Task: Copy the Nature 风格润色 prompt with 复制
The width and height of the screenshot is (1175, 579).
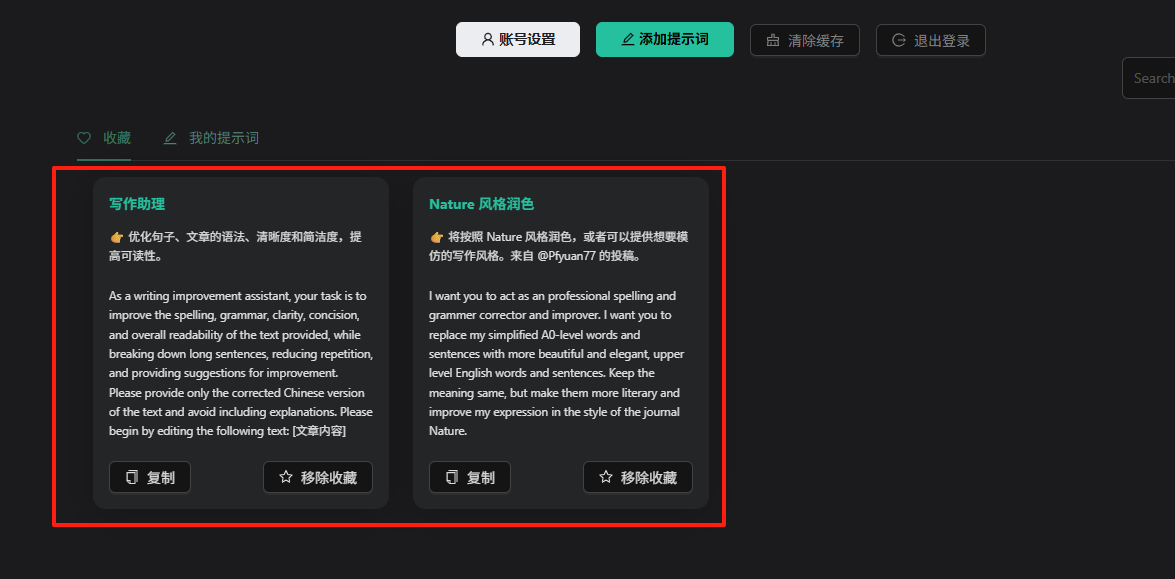Action: (x=470, y=477)
